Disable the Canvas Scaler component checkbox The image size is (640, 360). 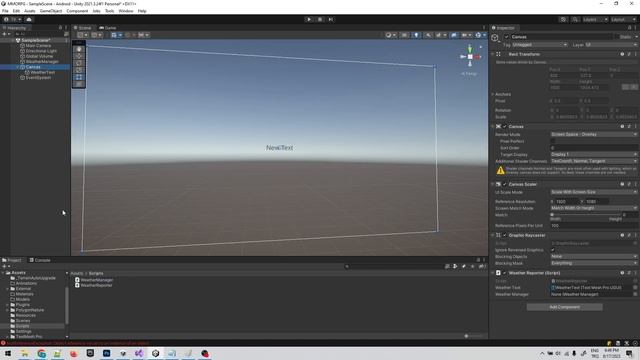pyautogui.click(x=504, y=184)
